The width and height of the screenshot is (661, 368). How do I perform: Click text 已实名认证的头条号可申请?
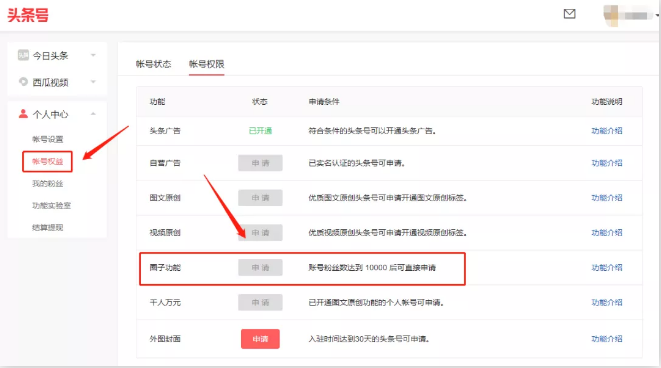tap(357, 163)
